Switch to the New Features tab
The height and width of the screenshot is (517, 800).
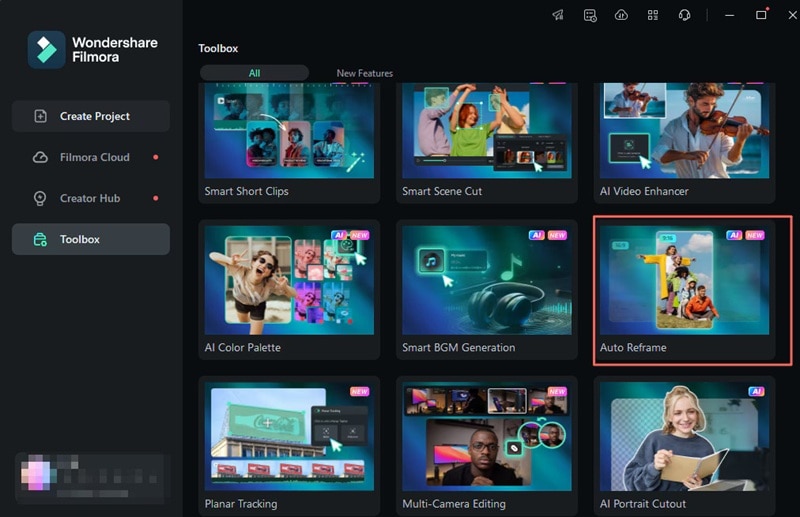coord(364,73)
